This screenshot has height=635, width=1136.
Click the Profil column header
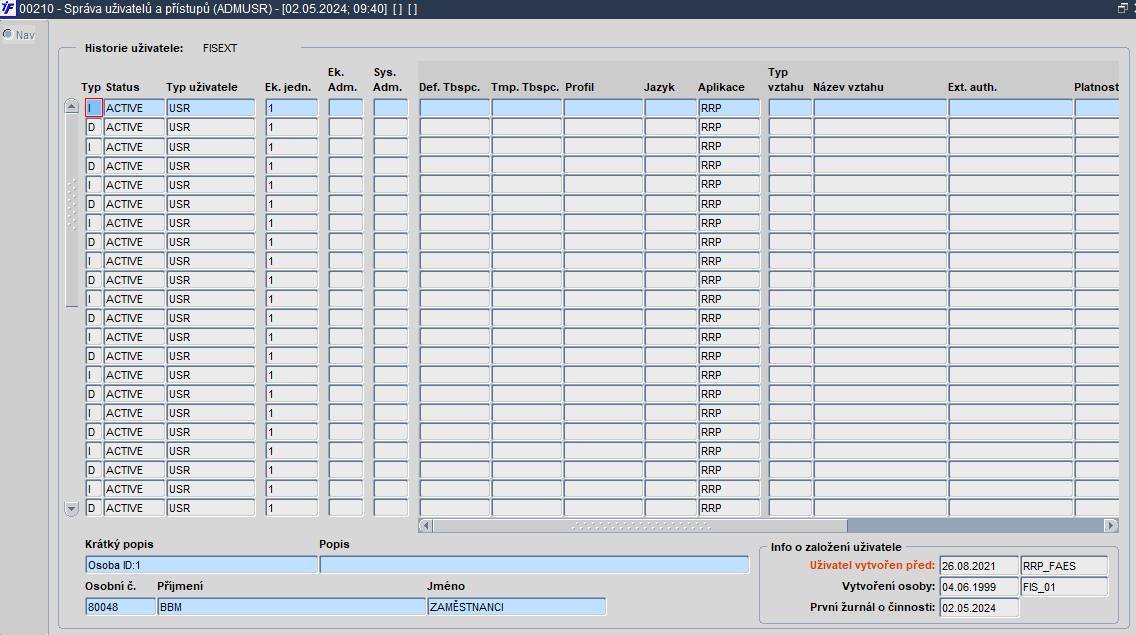click(580, 87)
